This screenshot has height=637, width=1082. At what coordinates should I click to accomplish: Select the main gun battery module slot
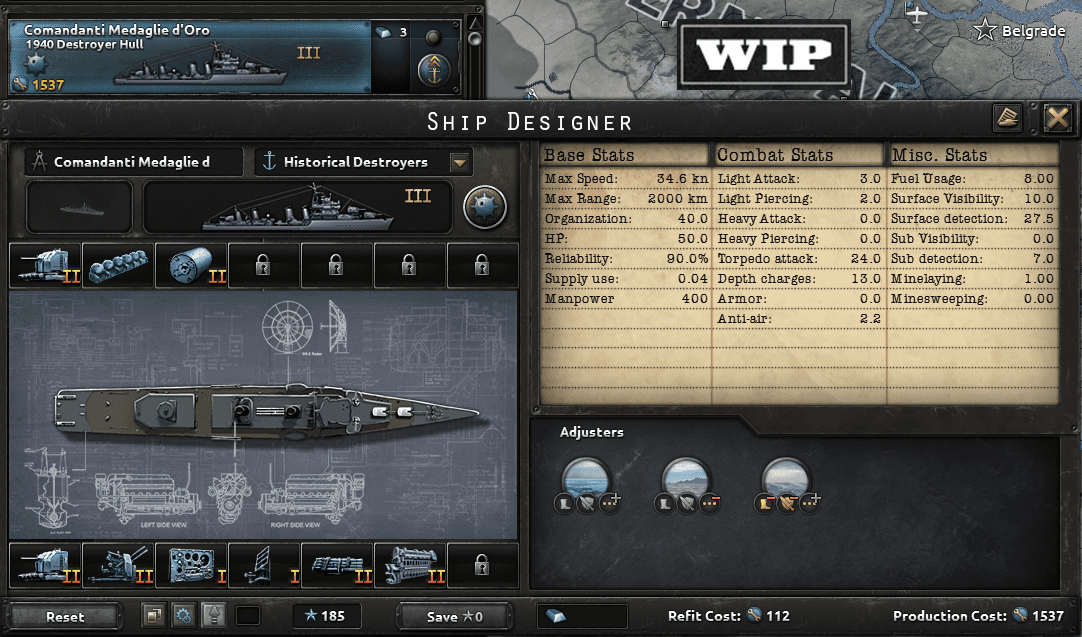(45, 265)
